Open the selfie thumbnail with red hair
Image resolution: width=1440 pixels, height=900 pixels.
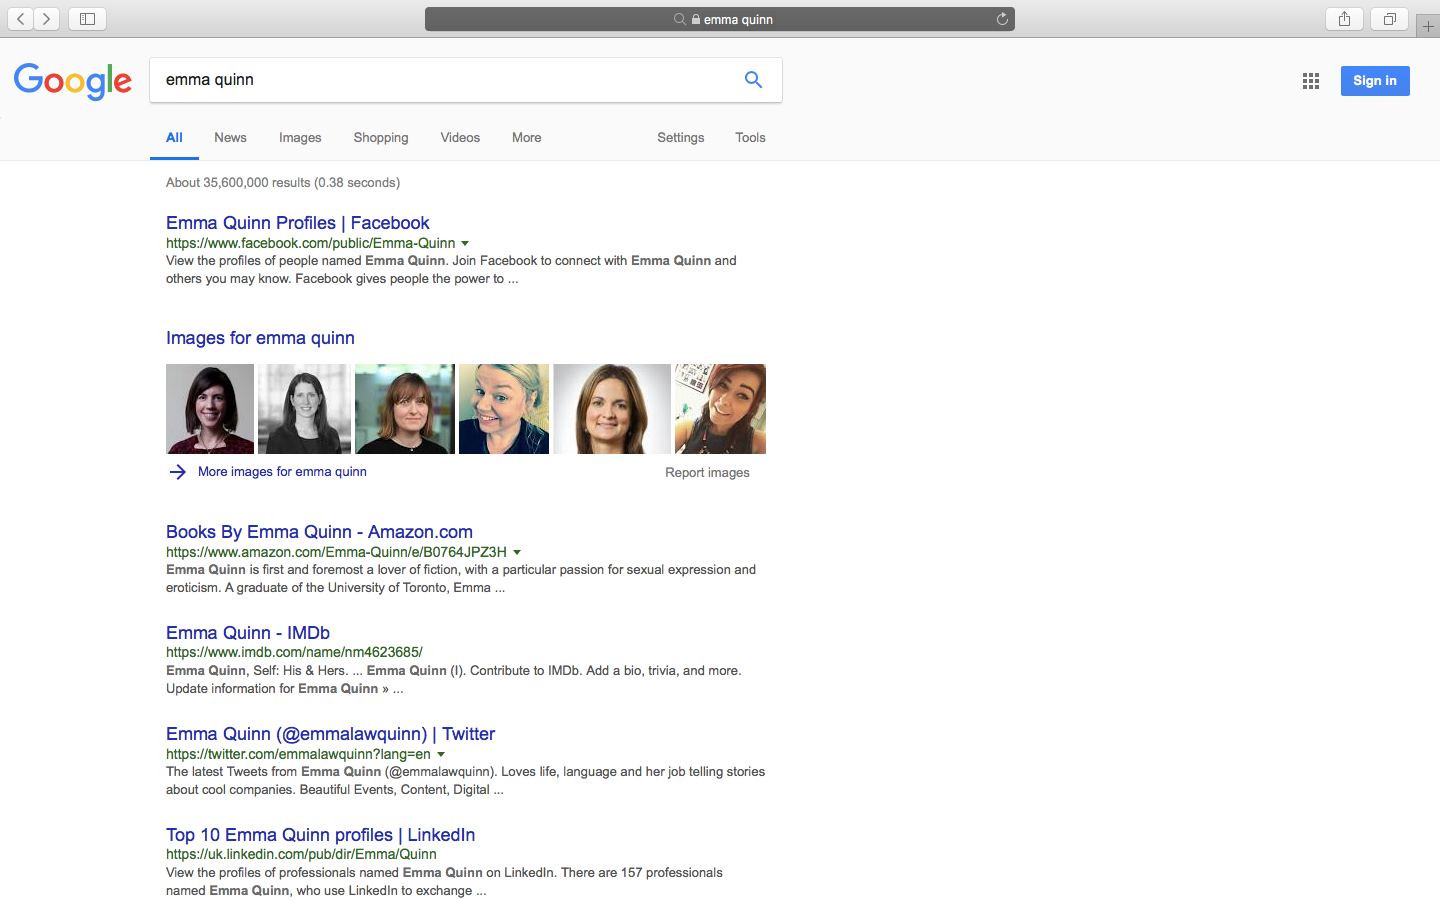(720, 409)
